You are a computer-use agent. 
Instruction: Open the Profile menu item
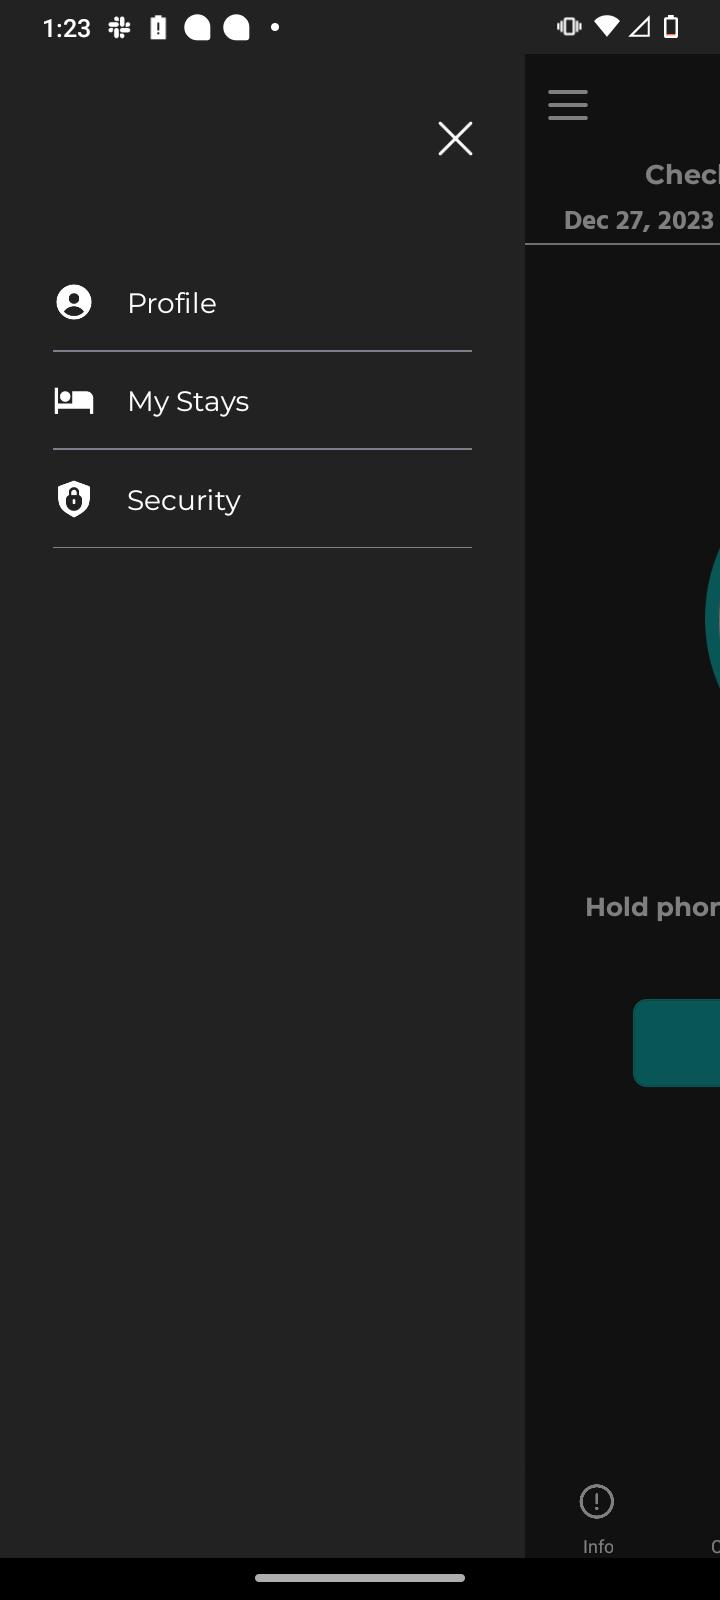click(x=262, y=303)
